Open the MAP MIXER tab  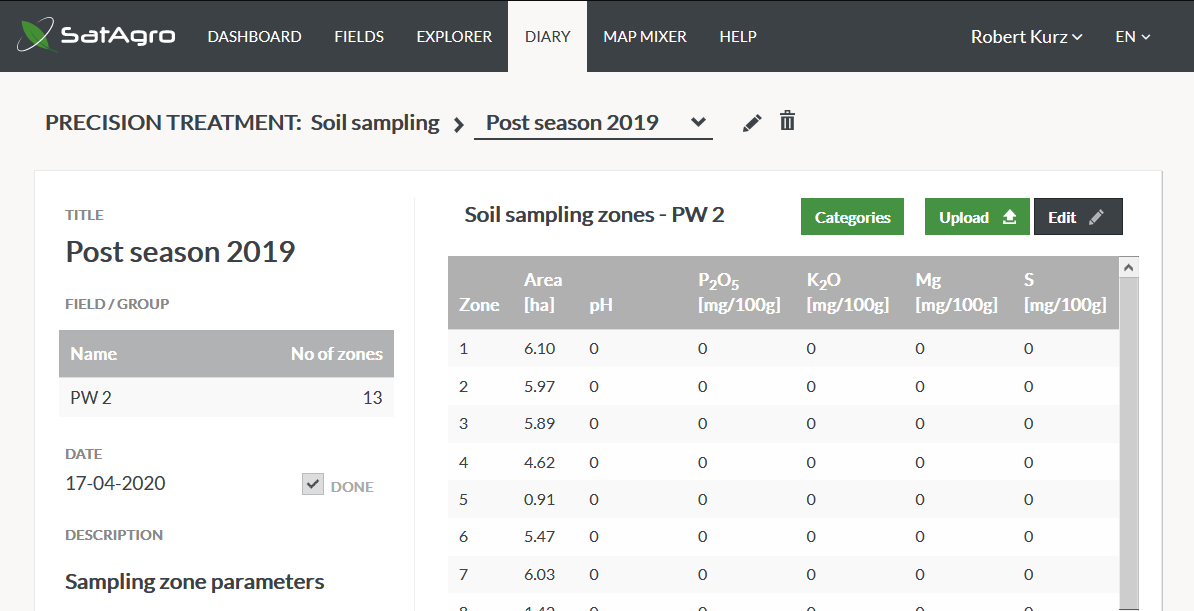(x=645, y=37)
